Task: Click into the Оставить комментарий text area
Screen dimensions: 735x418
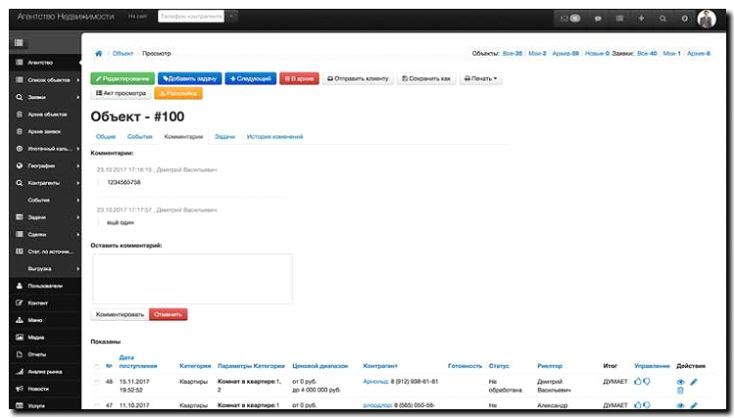Action: tap(191, 277)
